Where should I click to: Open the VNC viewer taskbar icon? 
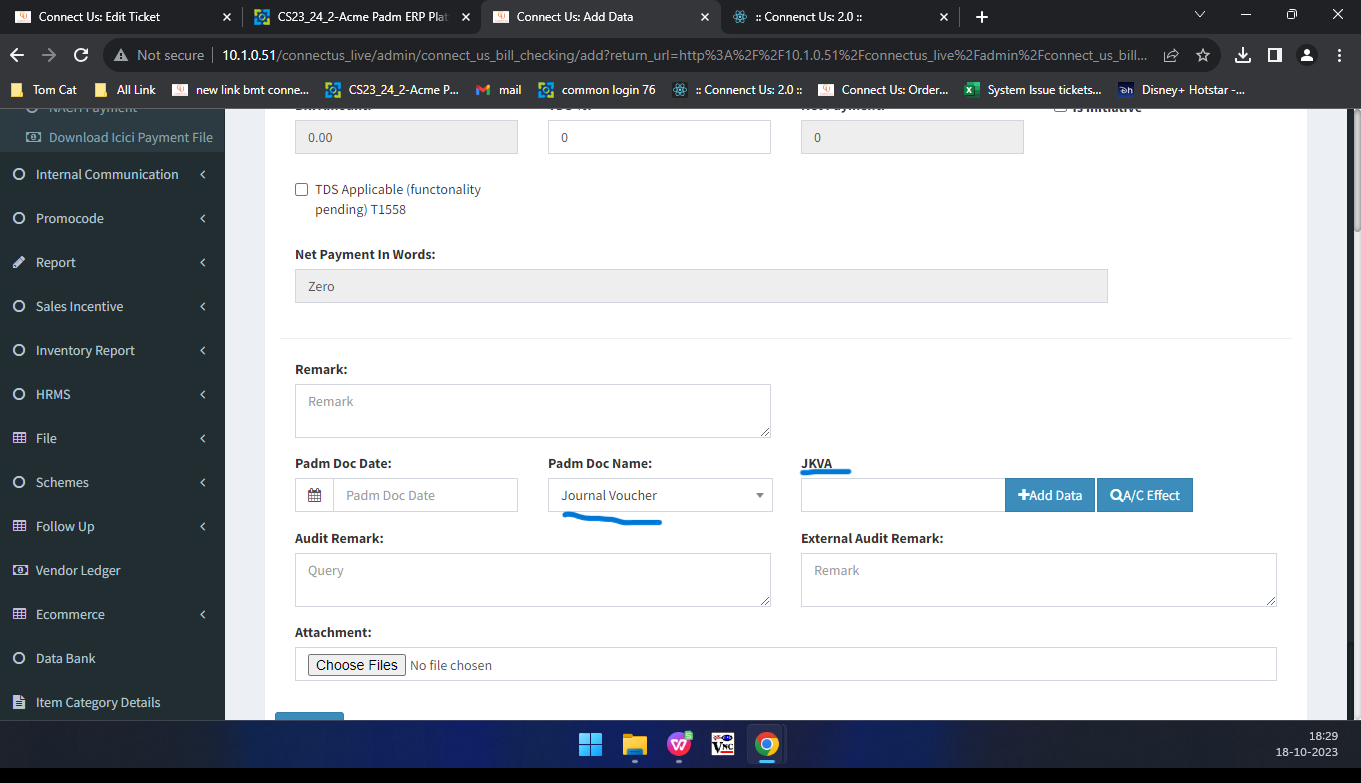pos(723,744)
